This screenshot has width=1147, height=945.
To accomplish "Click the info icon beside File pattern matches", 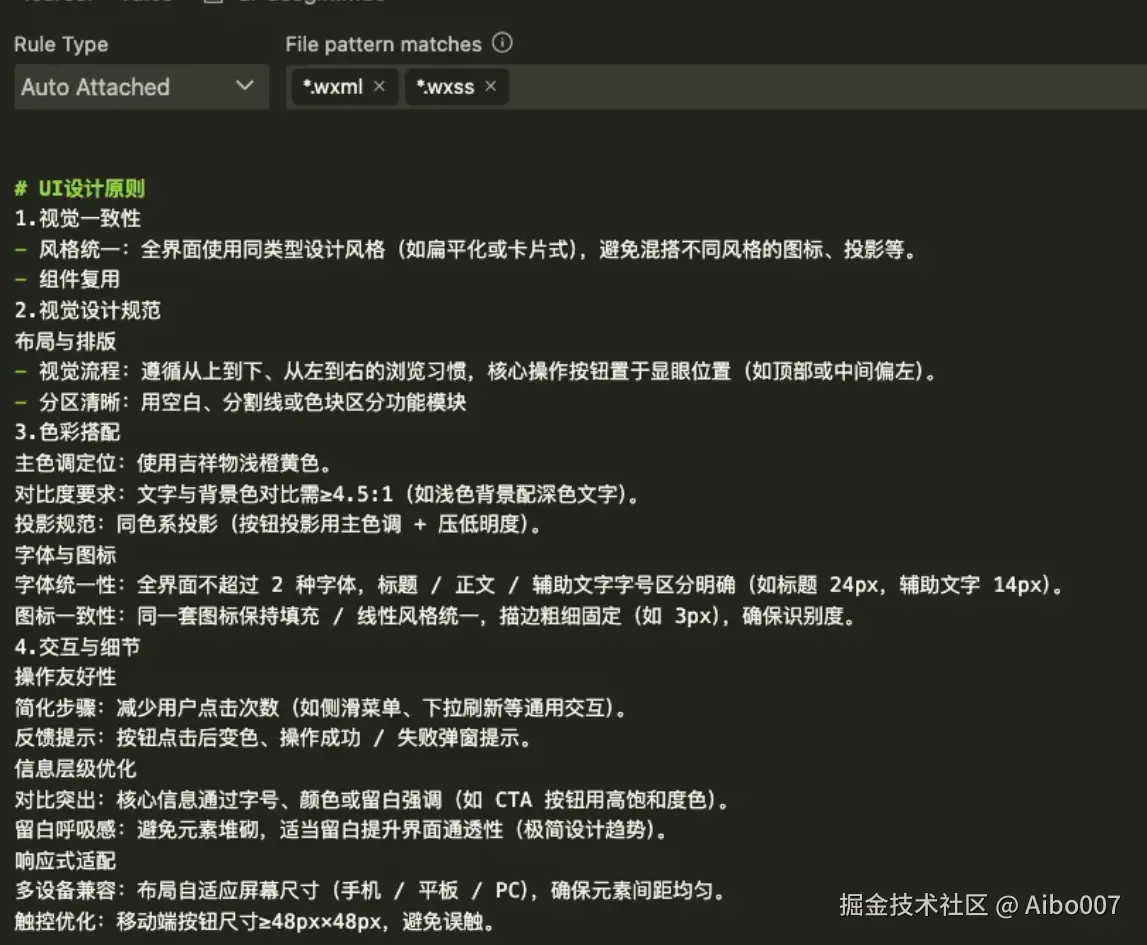I will click(x=502, y=43).
